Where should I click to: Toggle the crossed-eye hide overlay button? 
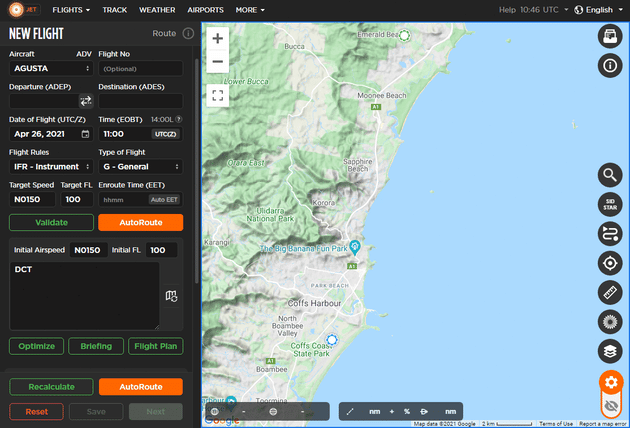(611, 406)
